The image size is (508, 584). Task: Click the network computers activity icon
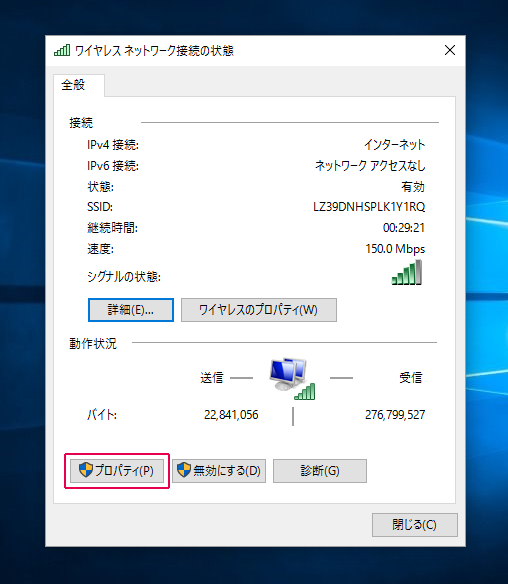292,378
